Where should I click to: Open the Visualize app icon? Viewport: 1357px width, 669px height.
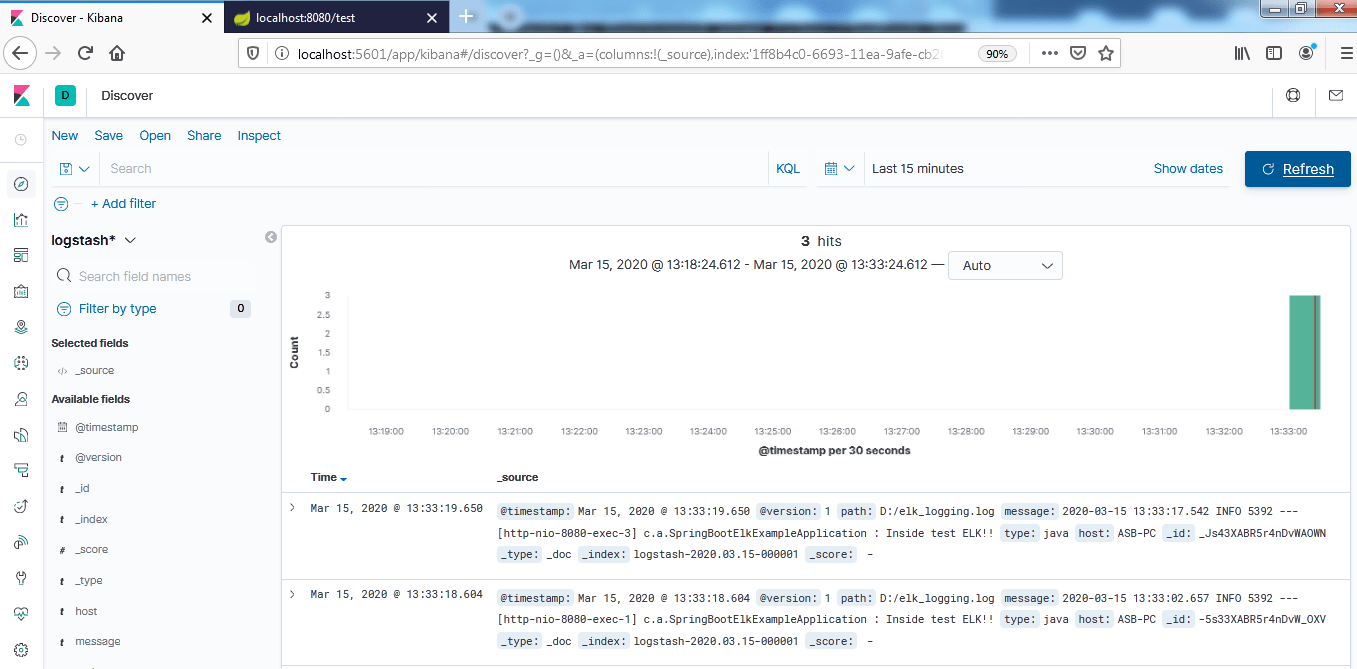(21, 219)
